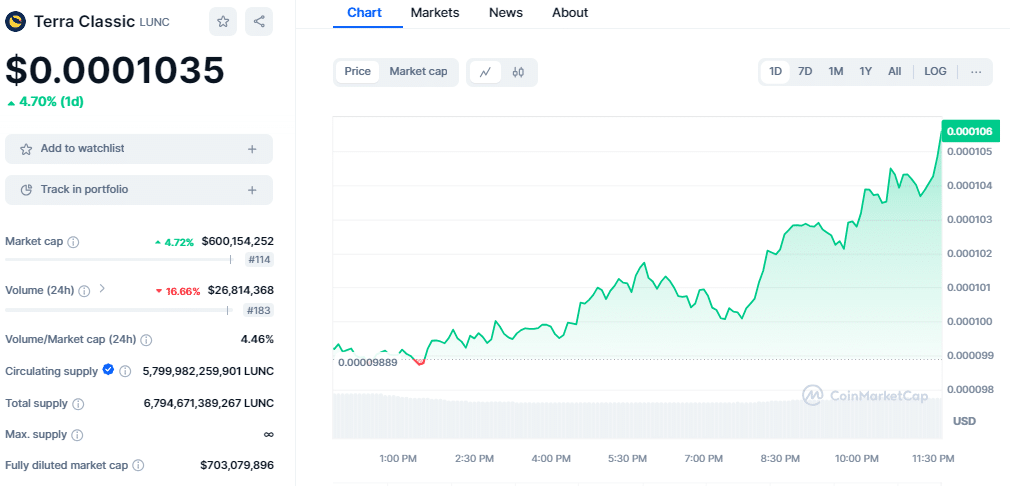Click Market cap info icon
Screen dimensions: 1010x486
[73, 242]
